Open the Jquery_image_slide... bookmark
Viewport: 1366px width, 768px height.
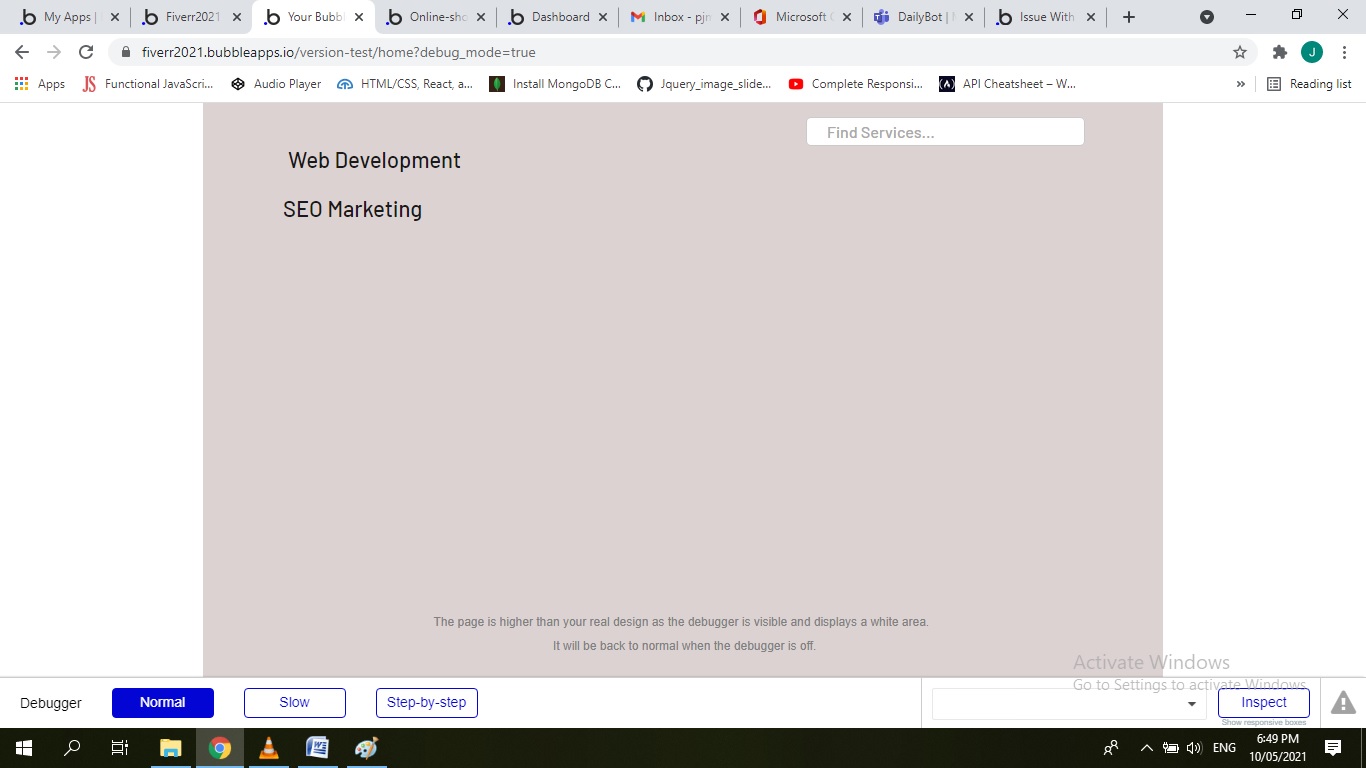pos(704,84)
